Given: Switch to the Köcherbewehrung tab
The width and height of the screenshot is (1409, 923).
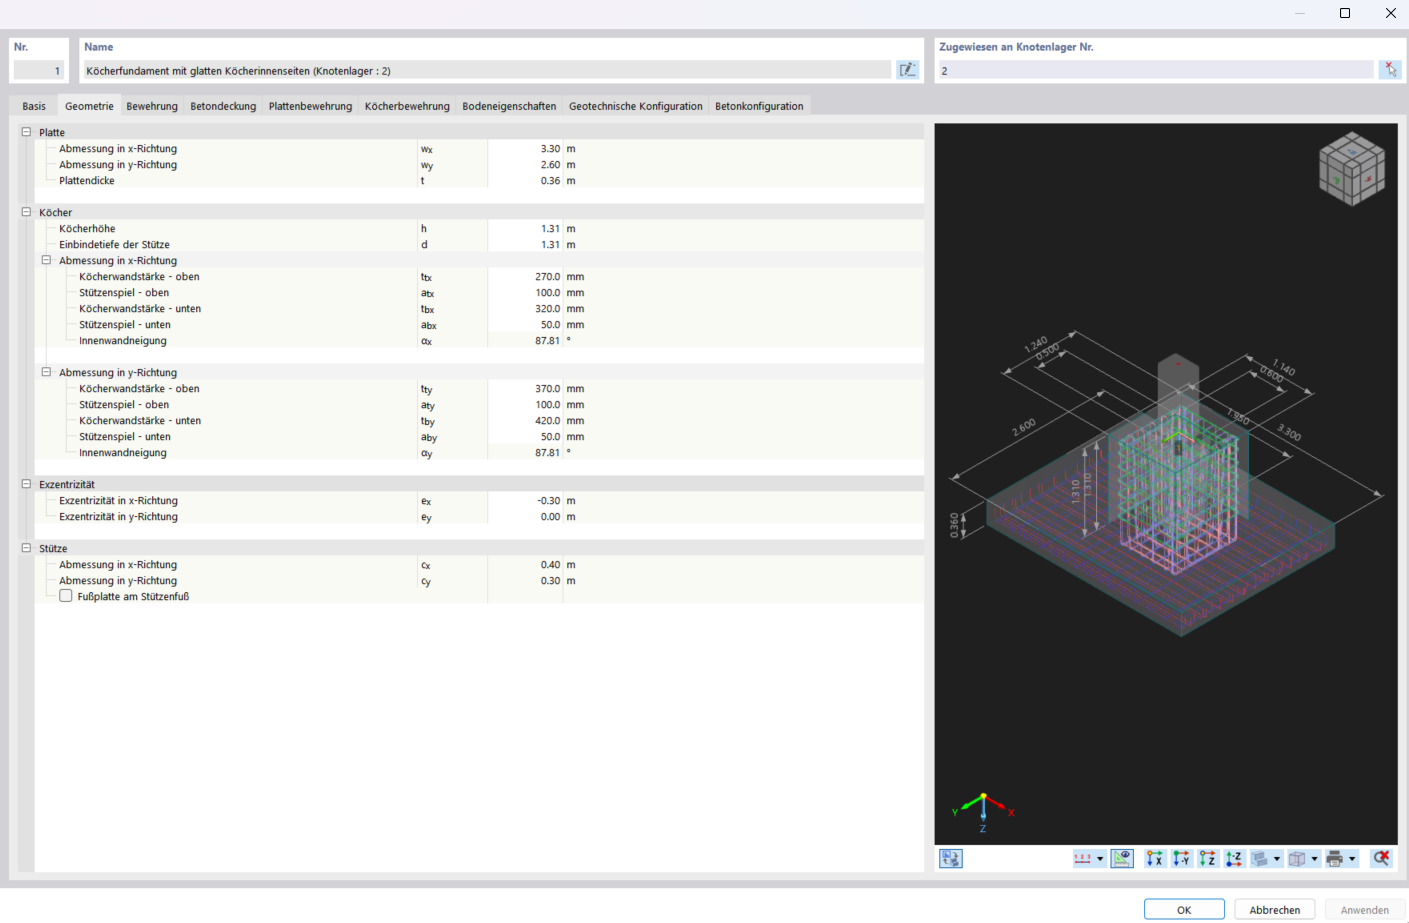Looking at the screenshot, I should [406, 105].
